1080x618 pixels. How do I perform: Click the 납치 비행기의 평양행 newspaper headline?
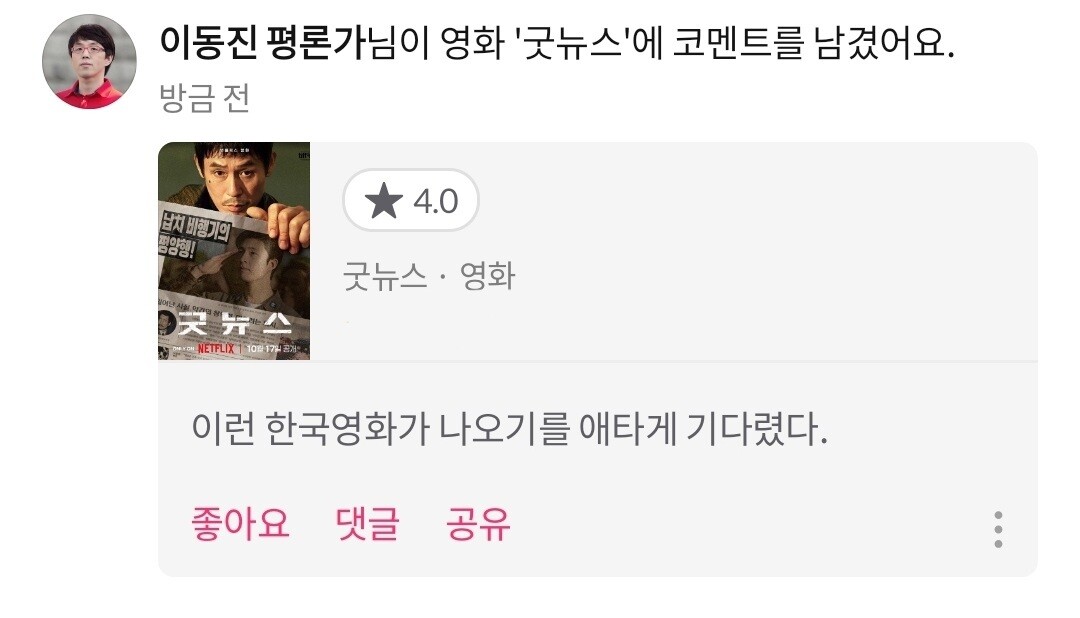pos(193,234)
